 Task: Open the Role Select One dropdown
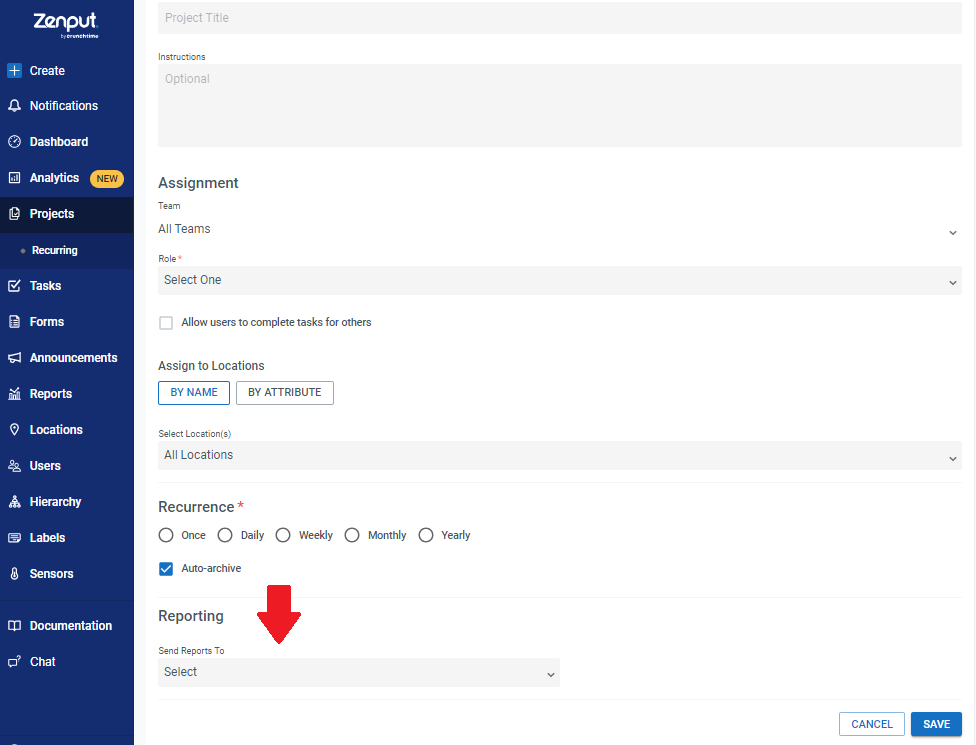click(x=560, y=281)
